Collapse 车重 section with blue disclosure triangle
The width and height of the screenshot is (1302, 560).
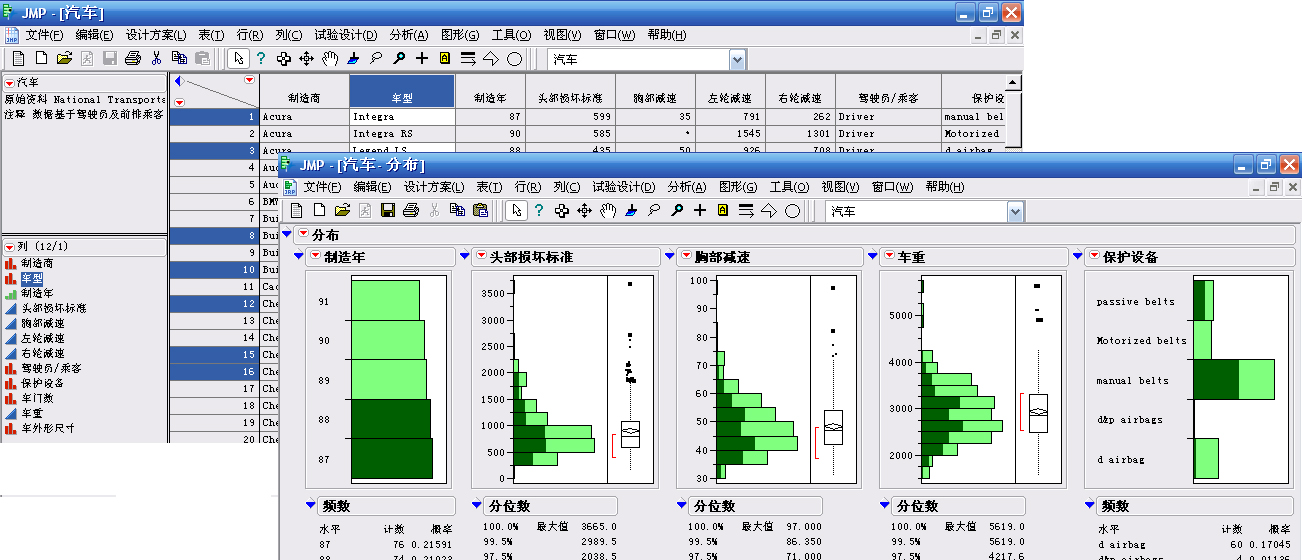point(872,257)
